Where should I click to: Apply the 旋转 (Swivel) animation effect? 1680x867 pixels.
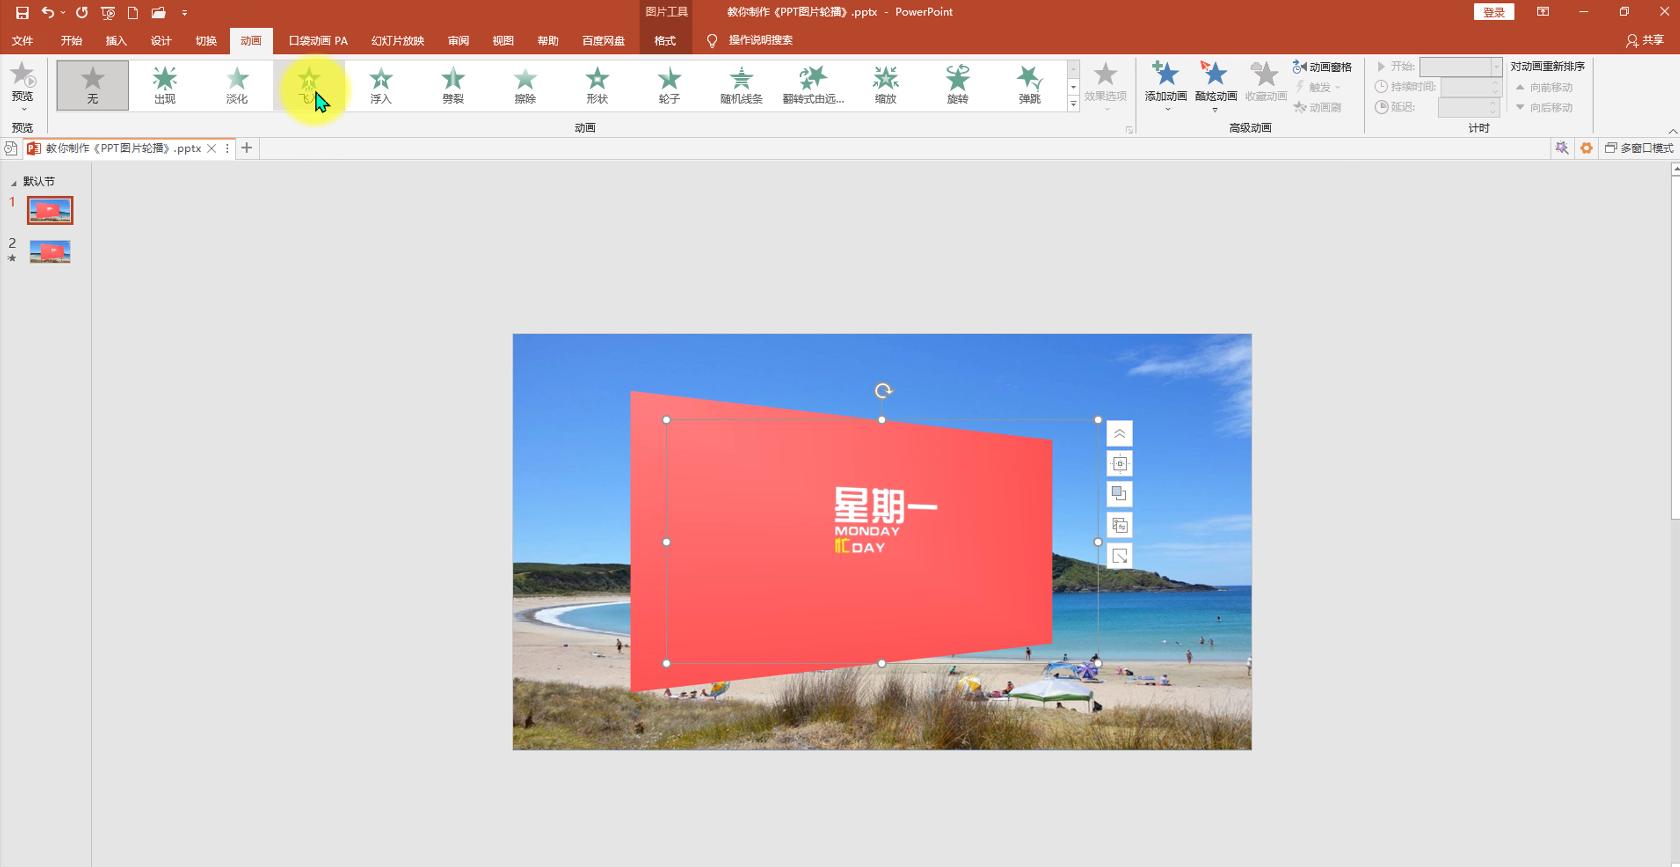coord(957,84)
